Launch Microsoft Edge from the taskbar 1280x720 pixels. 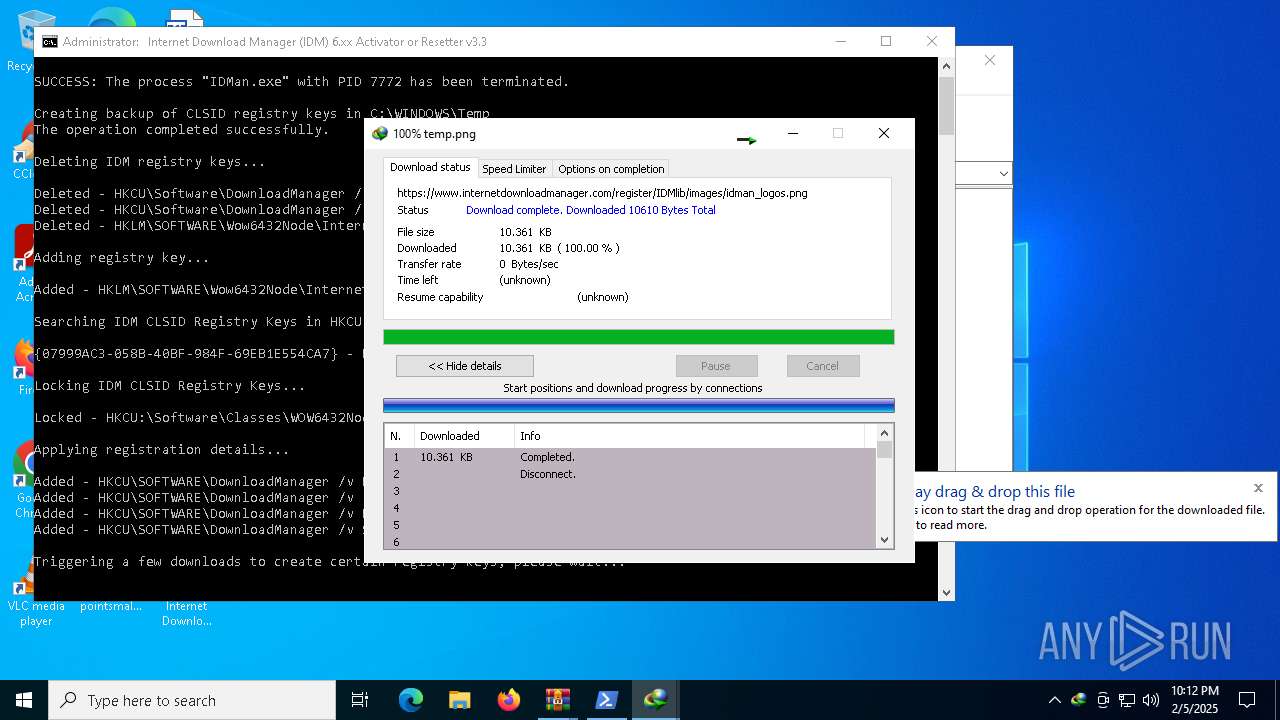411,700
